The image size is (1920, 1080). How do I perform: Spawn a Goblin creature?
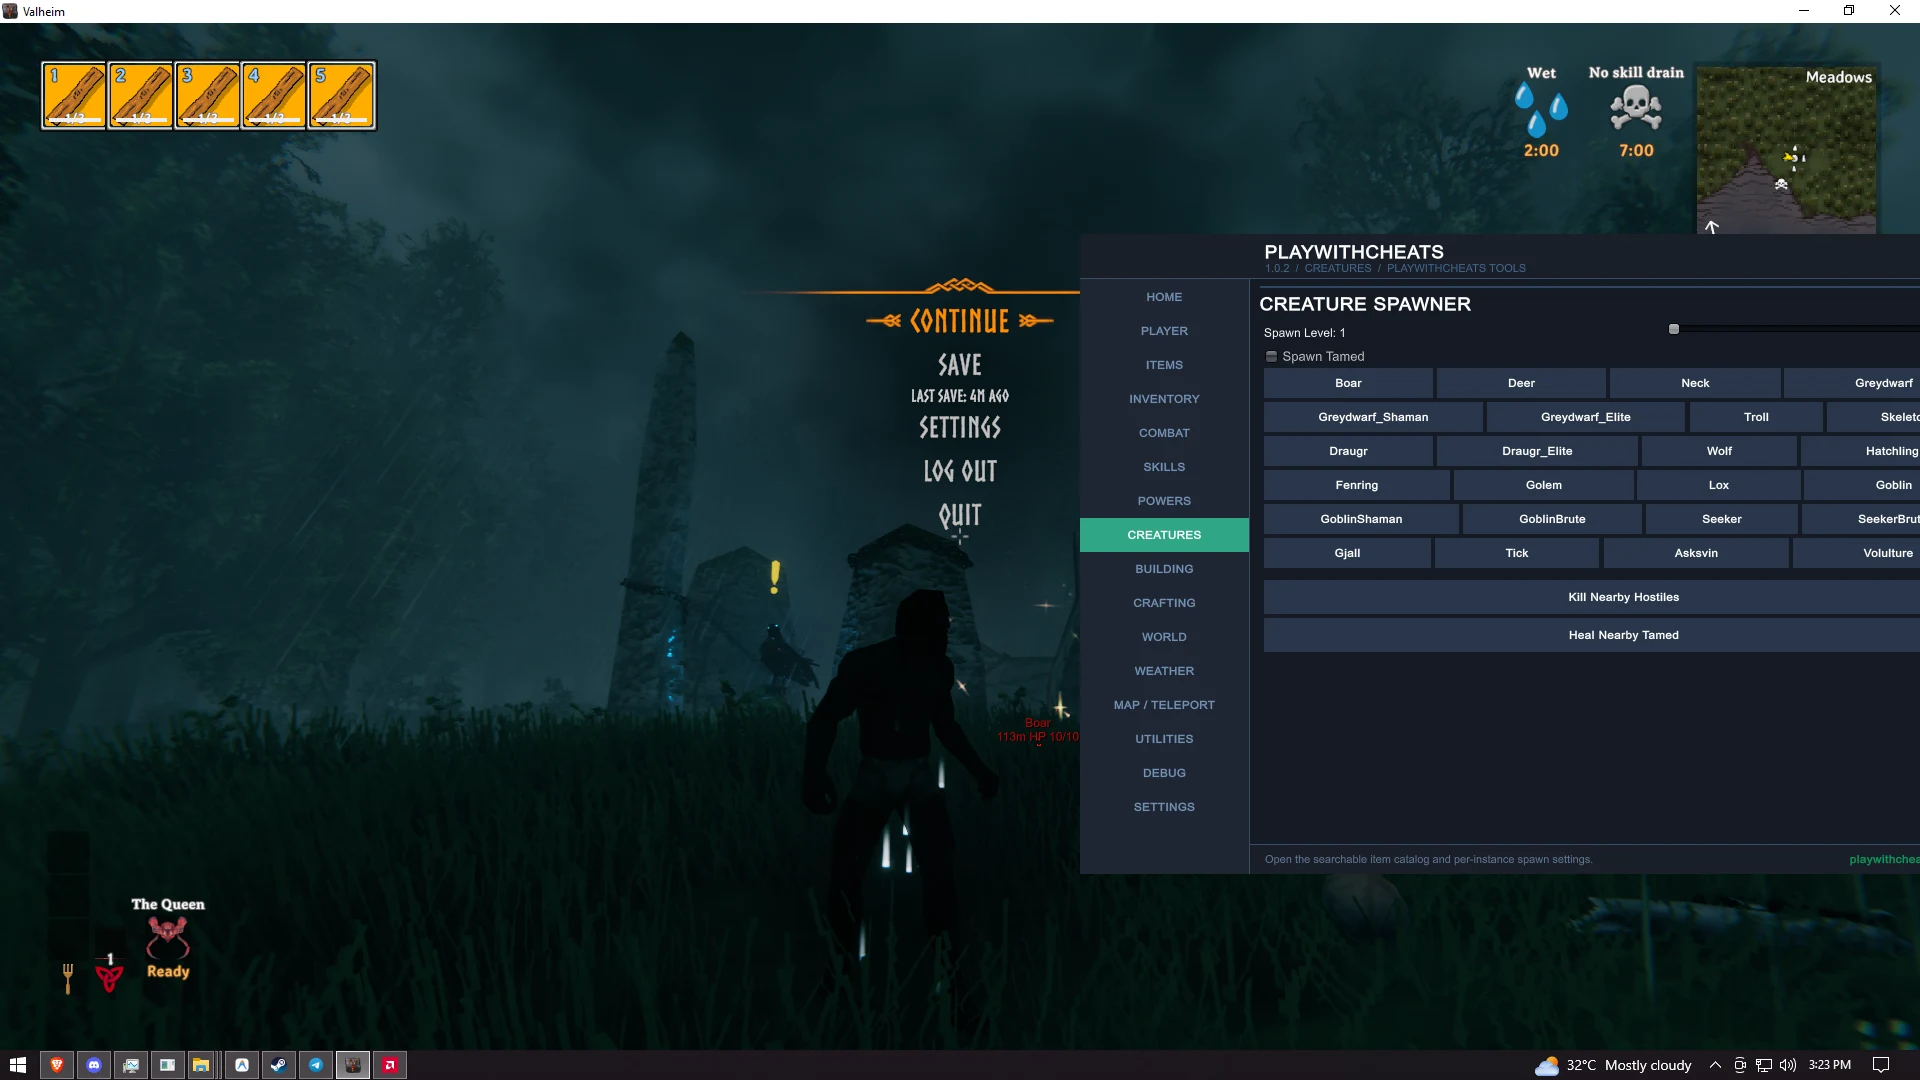(1862, 485)
